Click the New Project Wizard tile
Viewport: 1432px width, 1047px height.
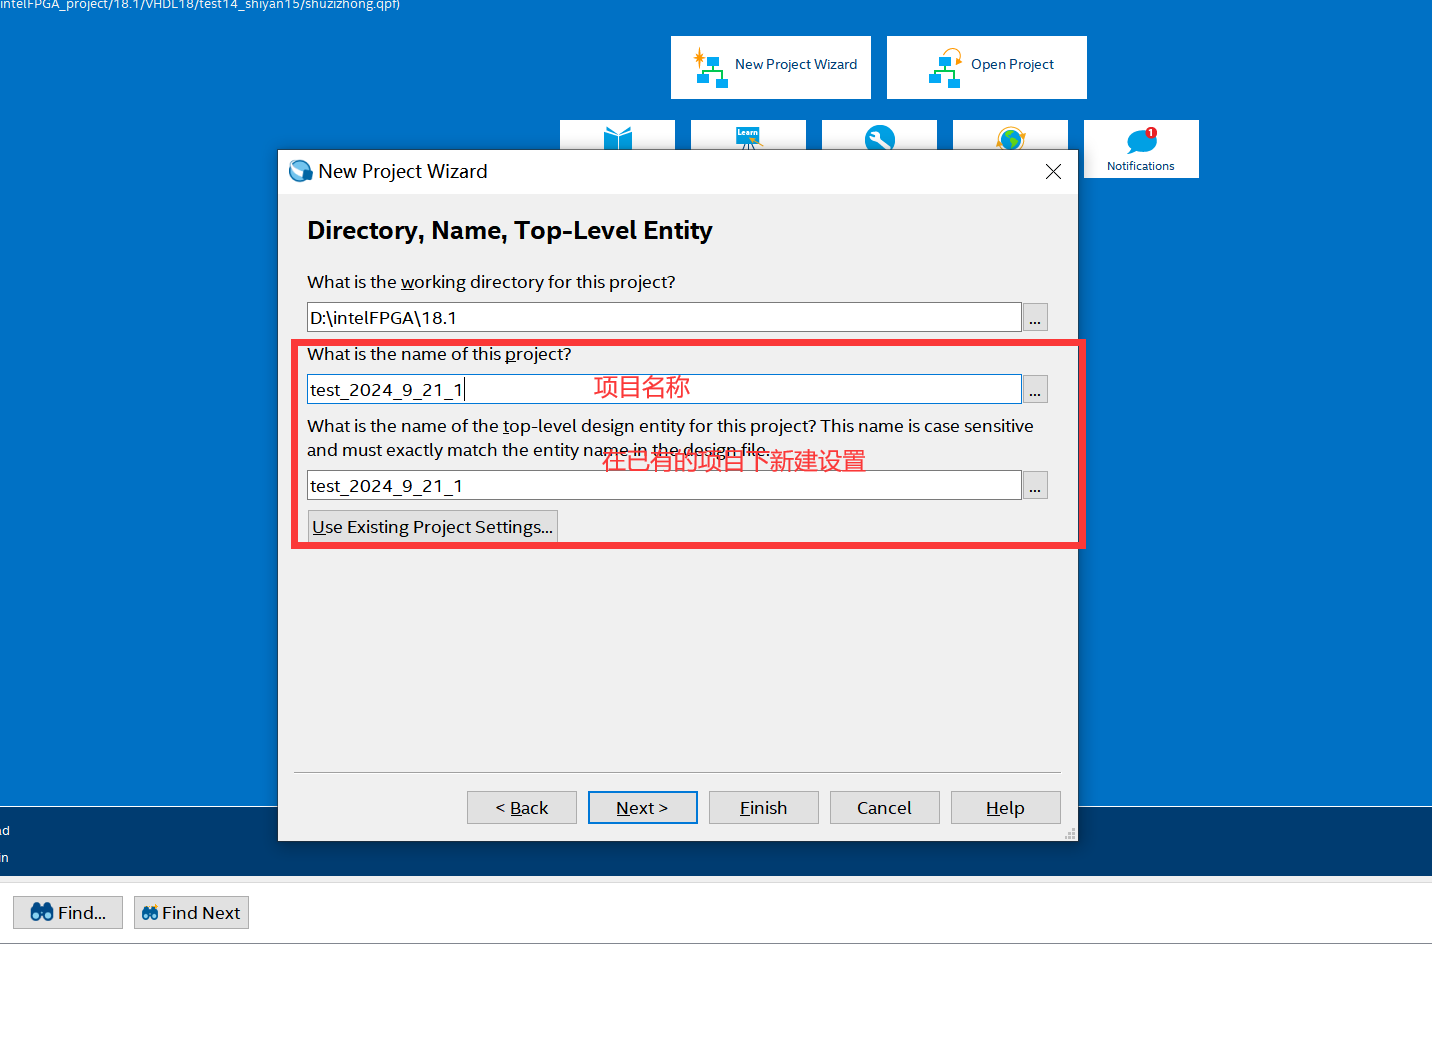(x=771, y=66)
